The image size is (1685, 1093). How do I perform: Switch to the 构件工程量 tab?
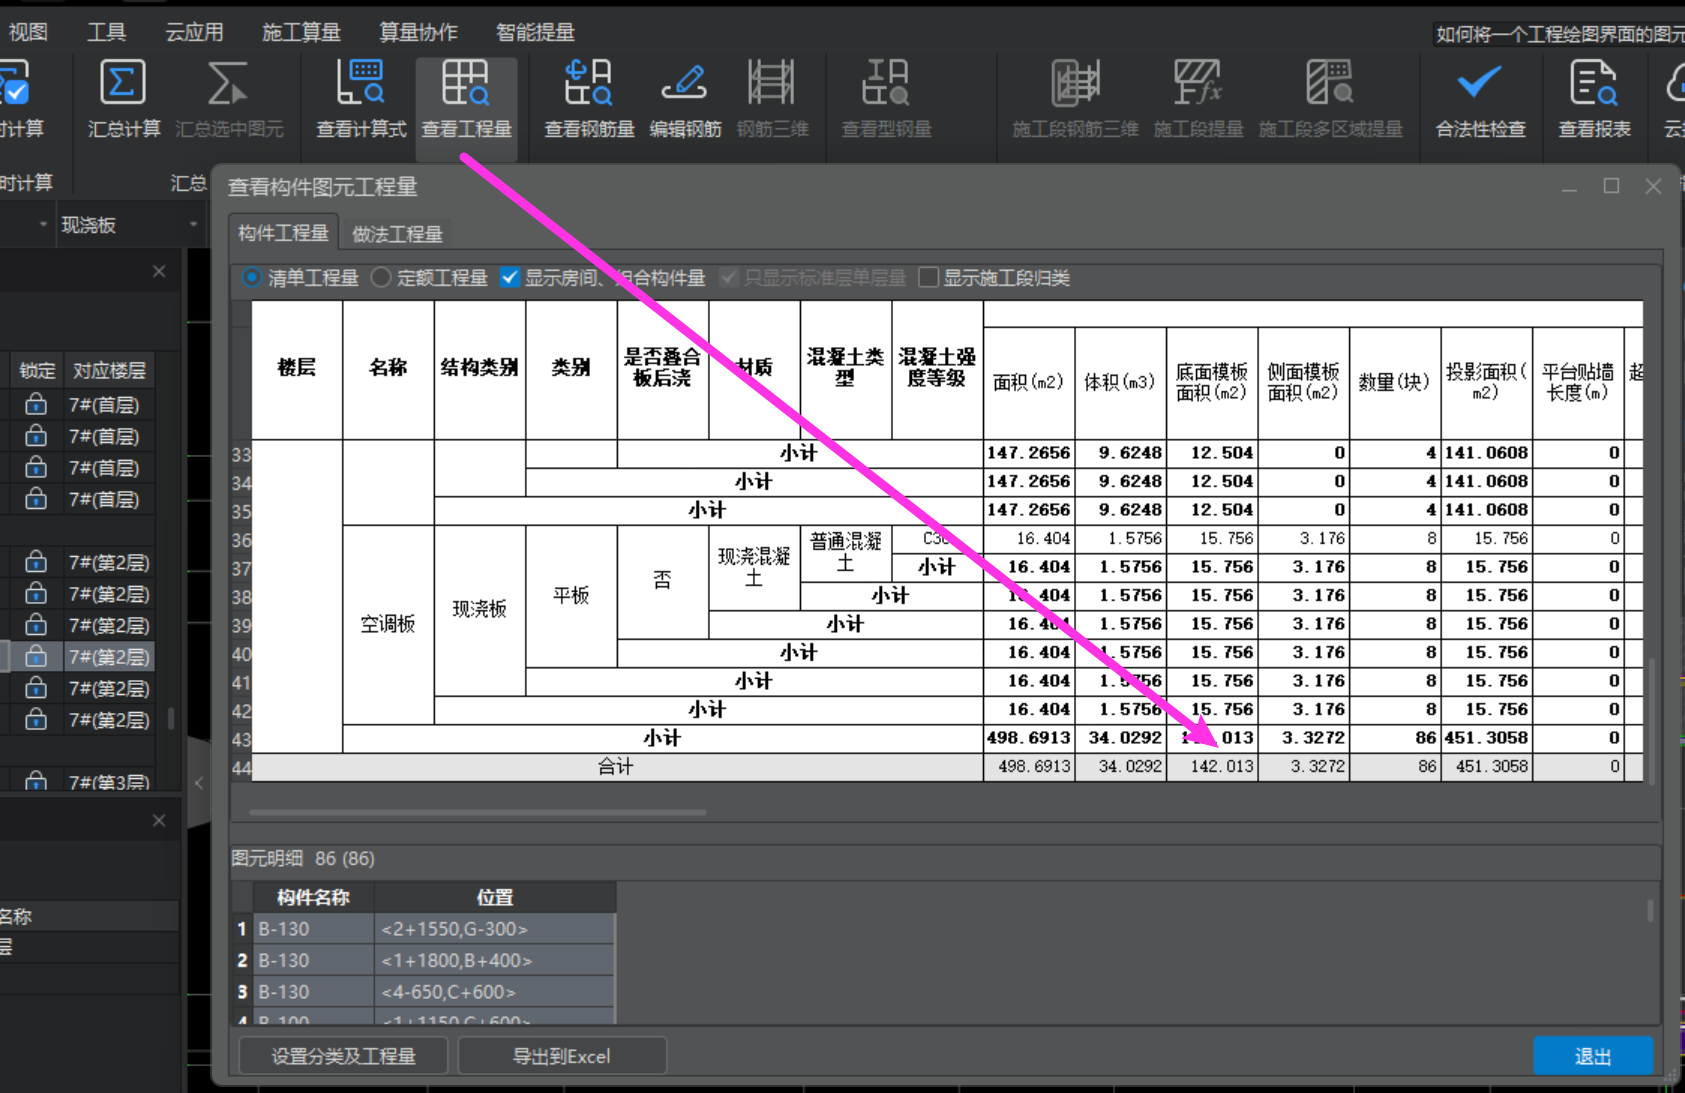pyautogui.click(x=283, y=233)
